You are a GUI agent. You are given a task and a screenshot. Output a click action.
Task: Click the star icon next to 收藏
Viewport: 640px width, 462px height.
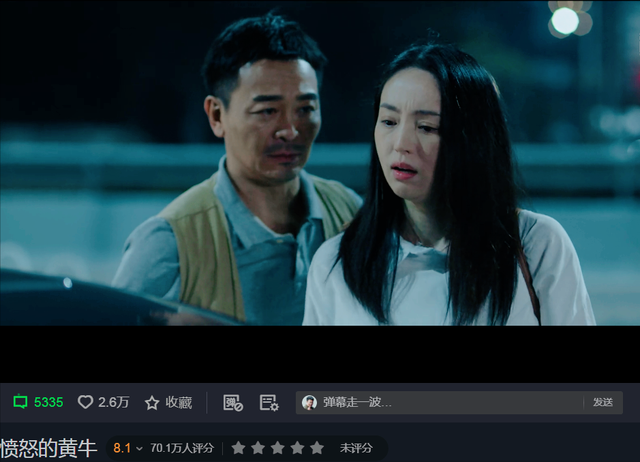(152, 403)
